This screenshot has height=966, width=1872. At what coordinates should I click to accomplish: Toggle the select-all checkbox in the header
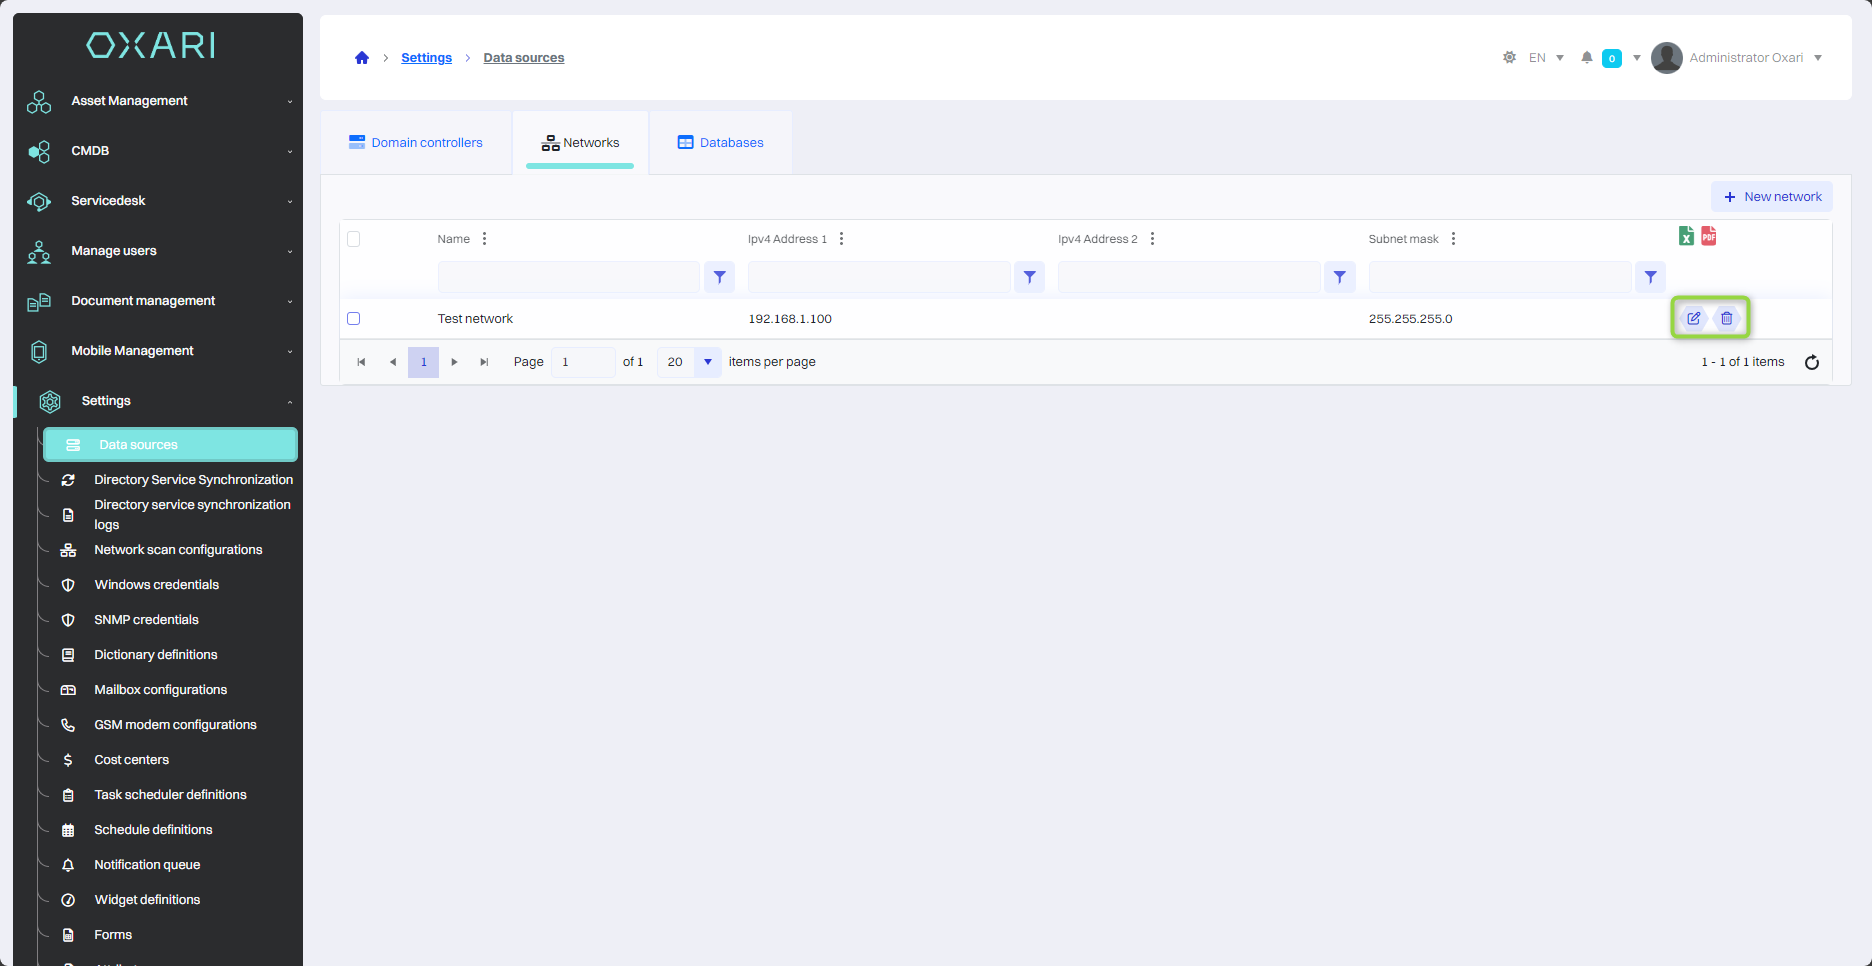(x=353, y=239)
